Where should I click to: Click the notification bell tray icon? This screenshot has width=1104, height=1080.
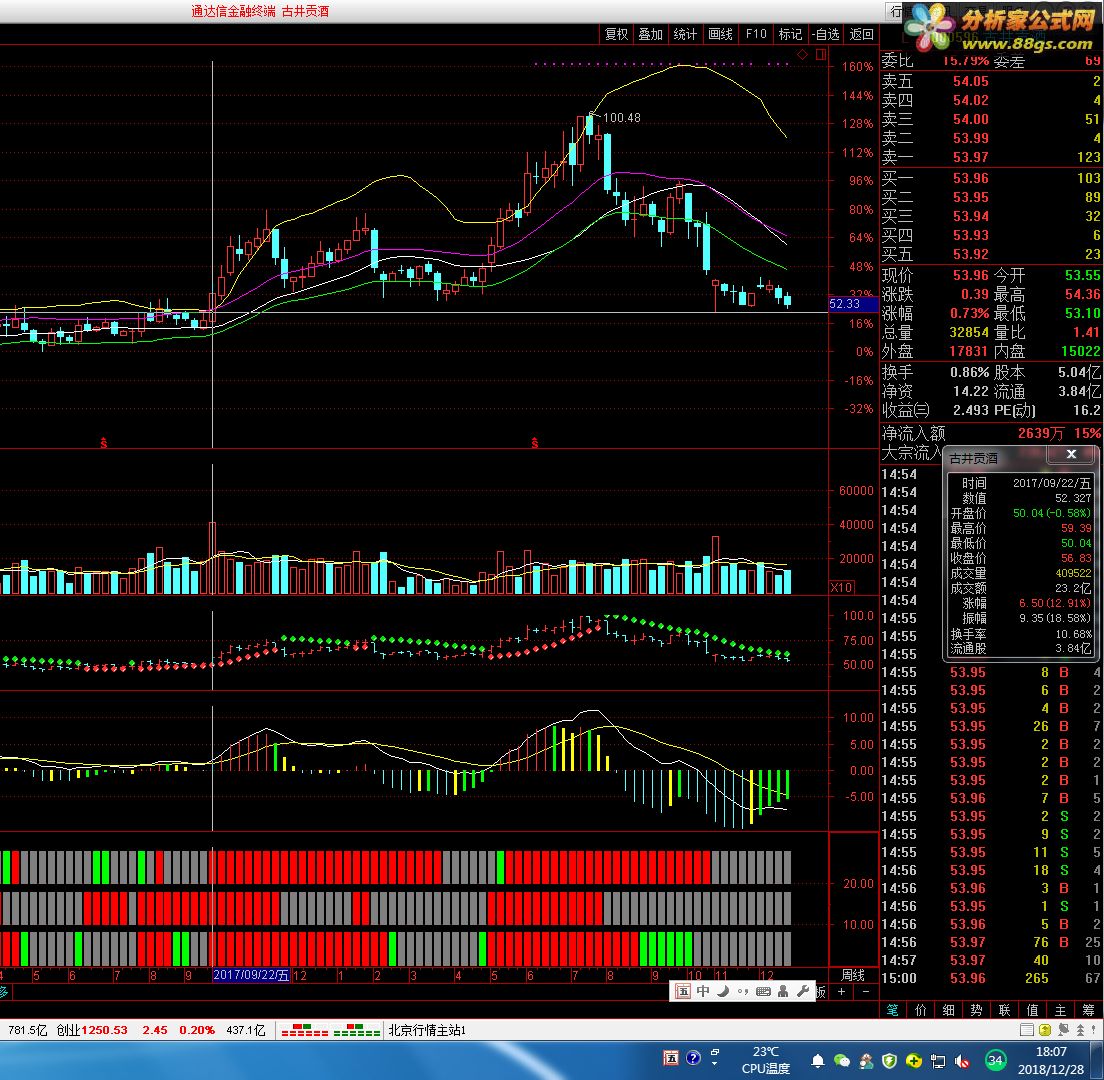817,1060
